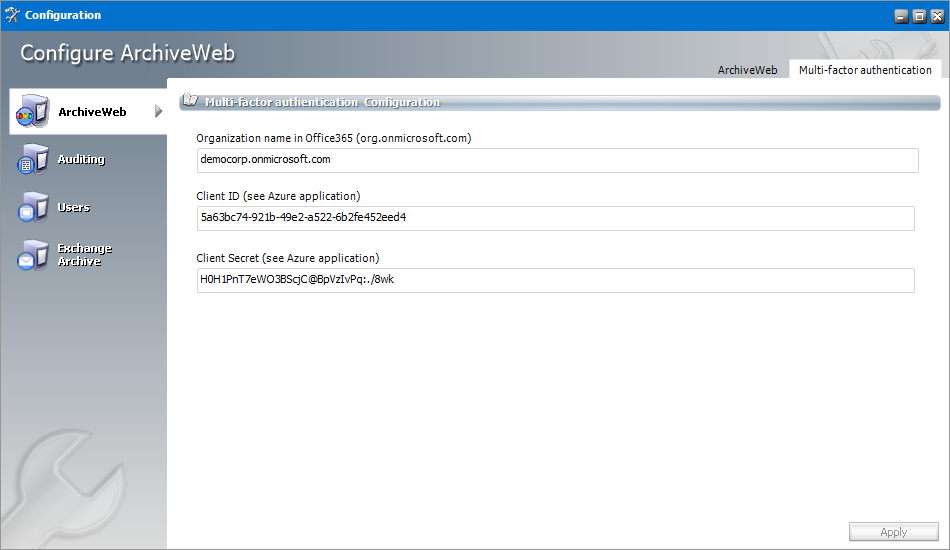Image resolution: width=950 pixels, height=550 pixels.
Task: Click the book icon in section header
Action: coord(190,101)
